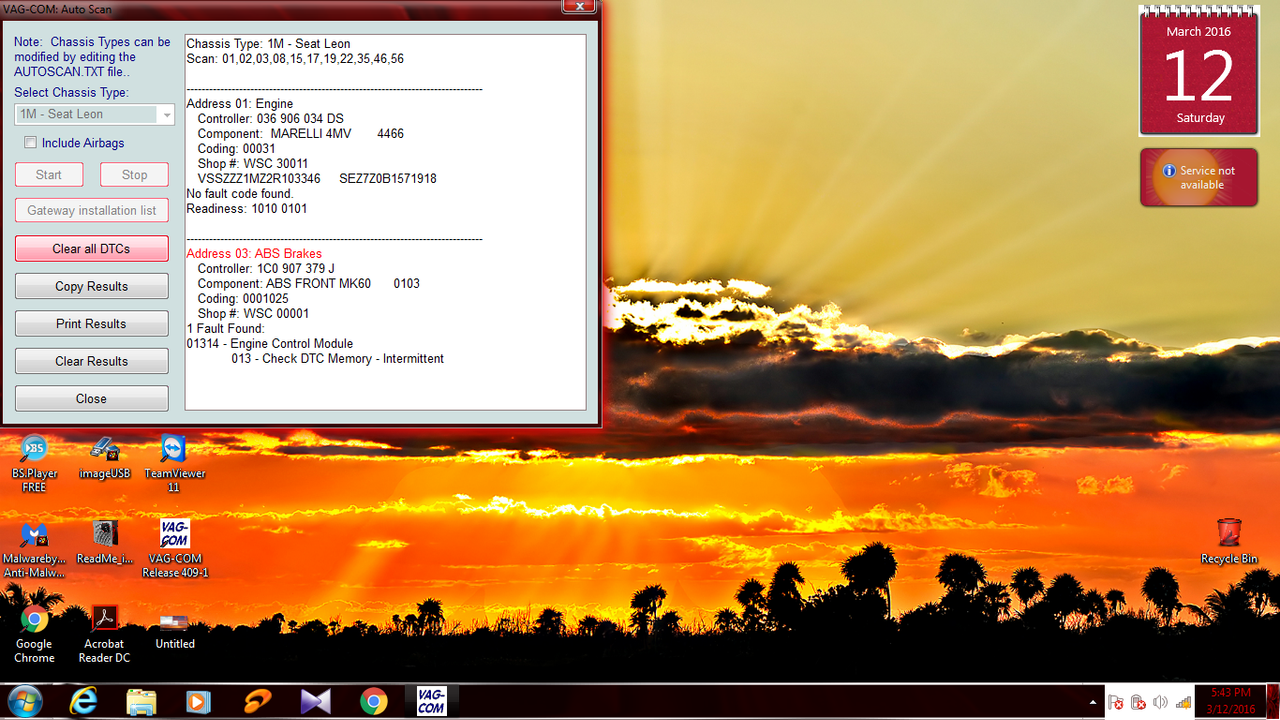Click the Address 01: Engine line
The width and height of the screenshot is (1280, 720).
click(240, 104)
